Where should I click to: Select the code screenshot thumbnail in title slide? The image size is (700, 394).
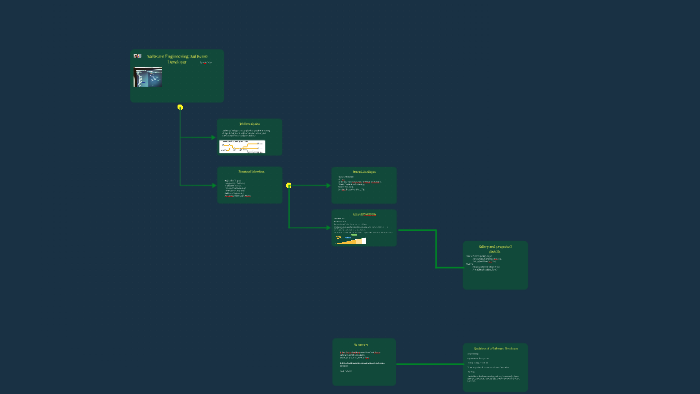coord(148,77)
